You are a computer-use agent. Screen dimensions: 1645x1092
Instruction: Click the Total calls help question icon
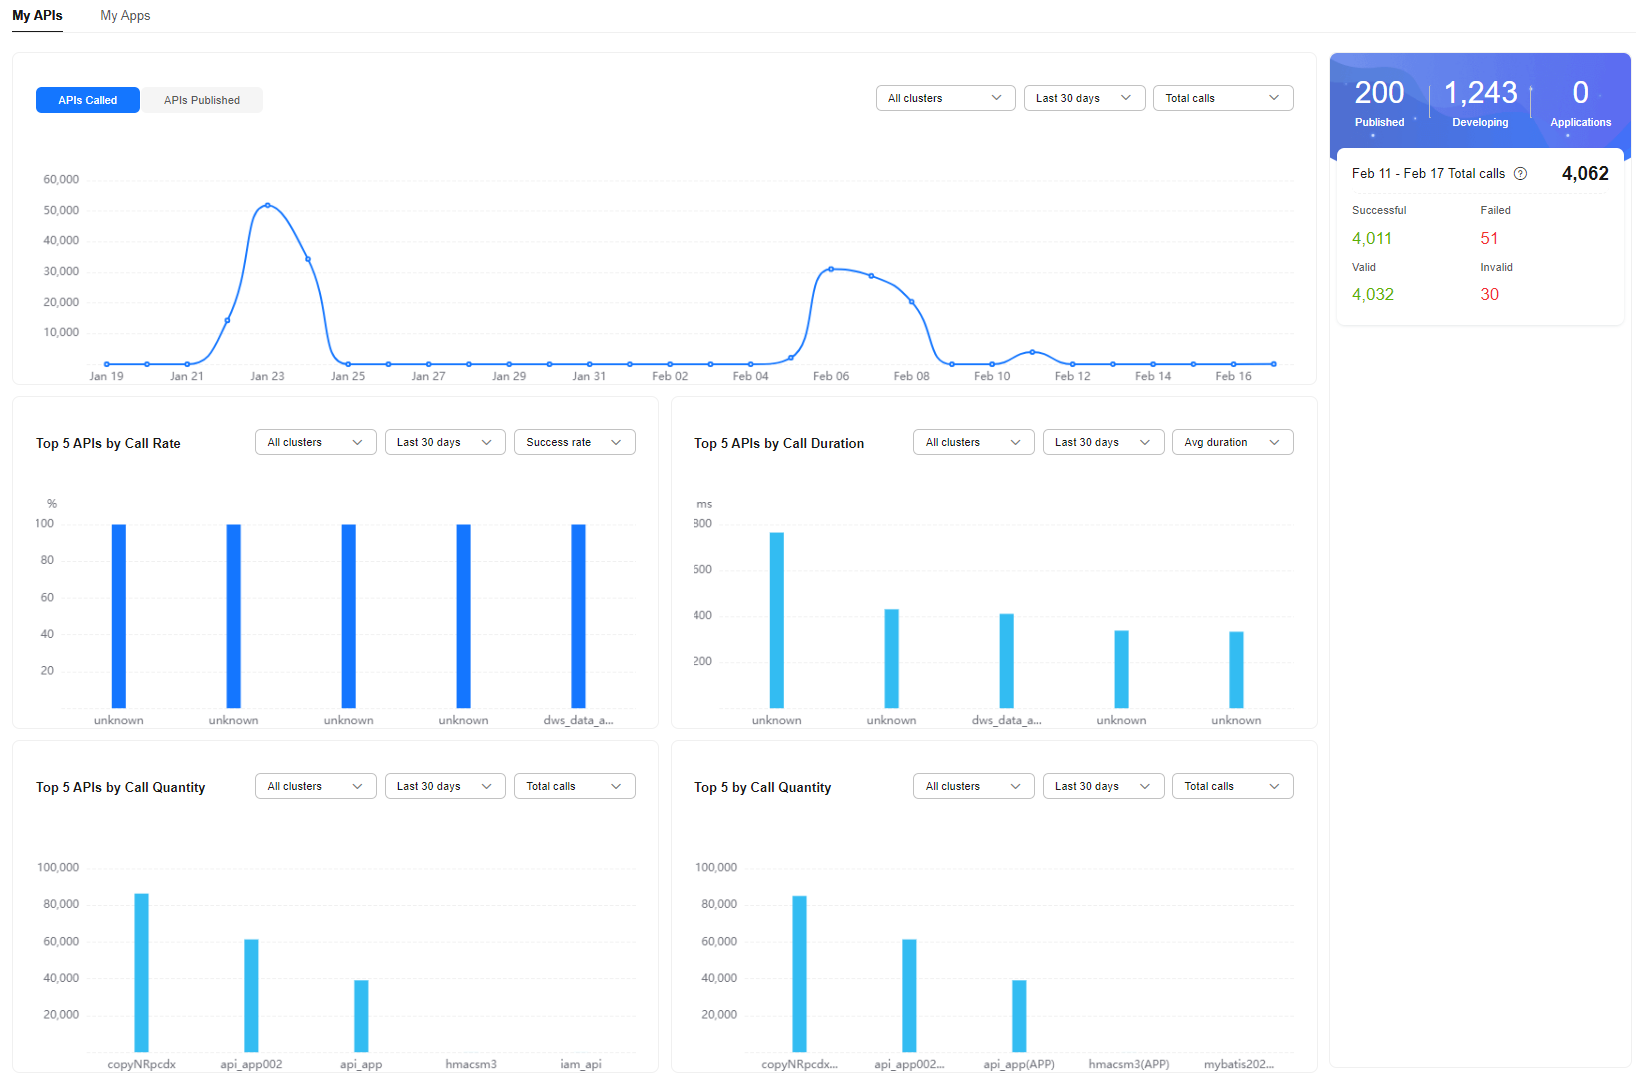click(x=1520, y=174)
